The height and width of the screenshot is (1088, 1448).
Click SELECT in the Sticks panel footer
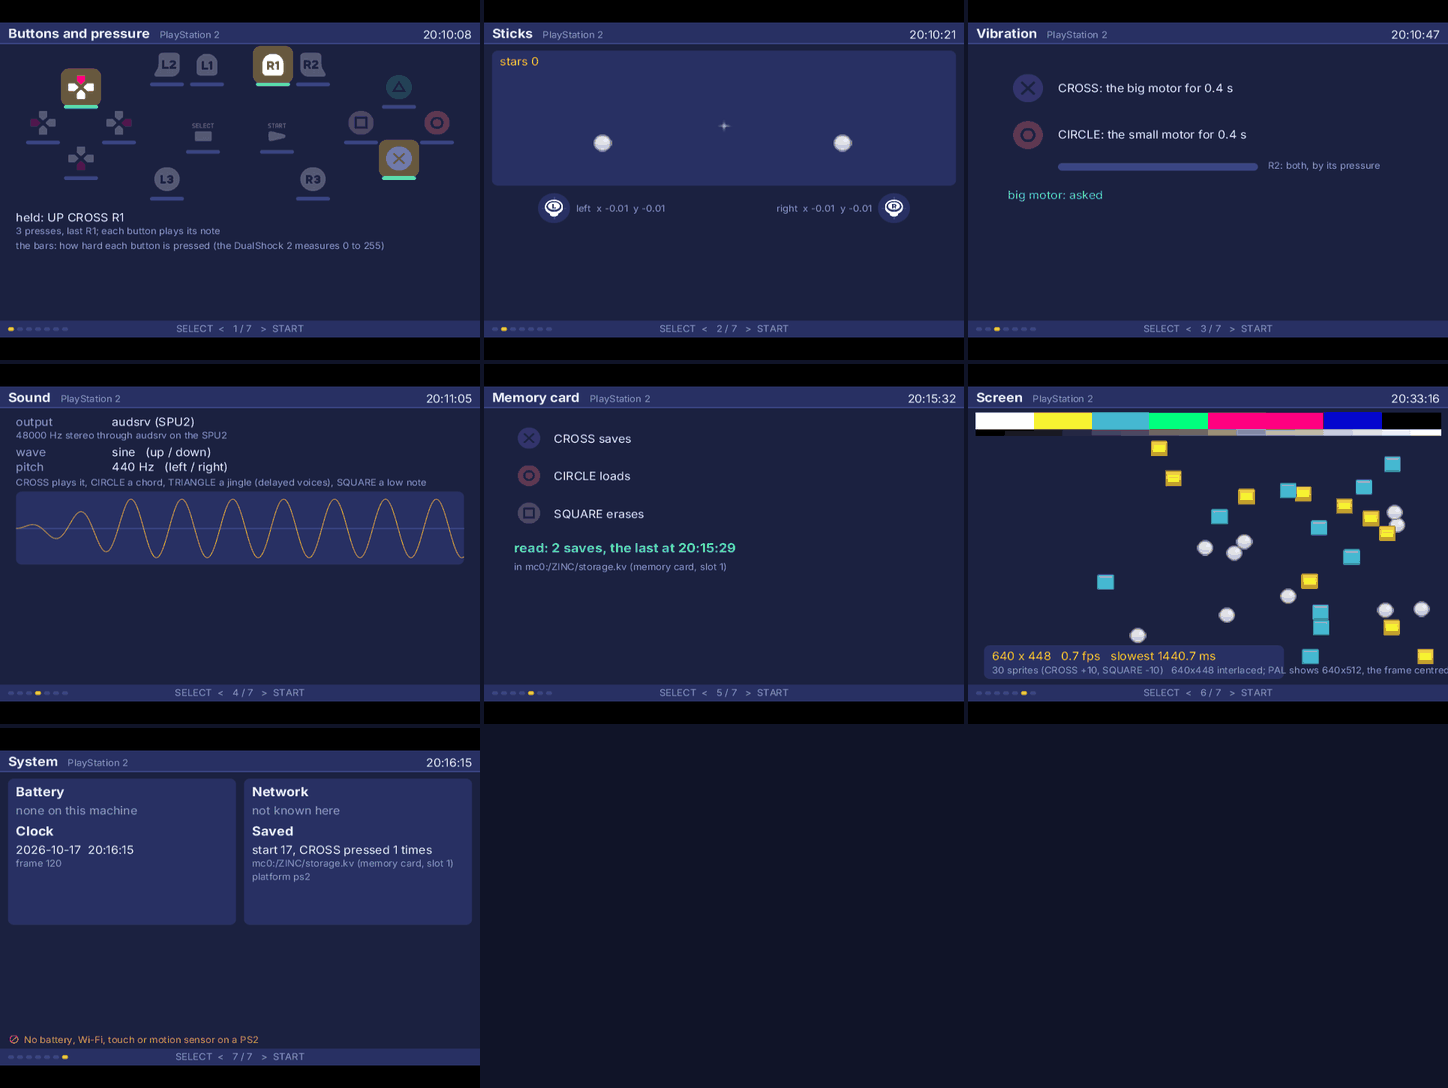[677, 329]
